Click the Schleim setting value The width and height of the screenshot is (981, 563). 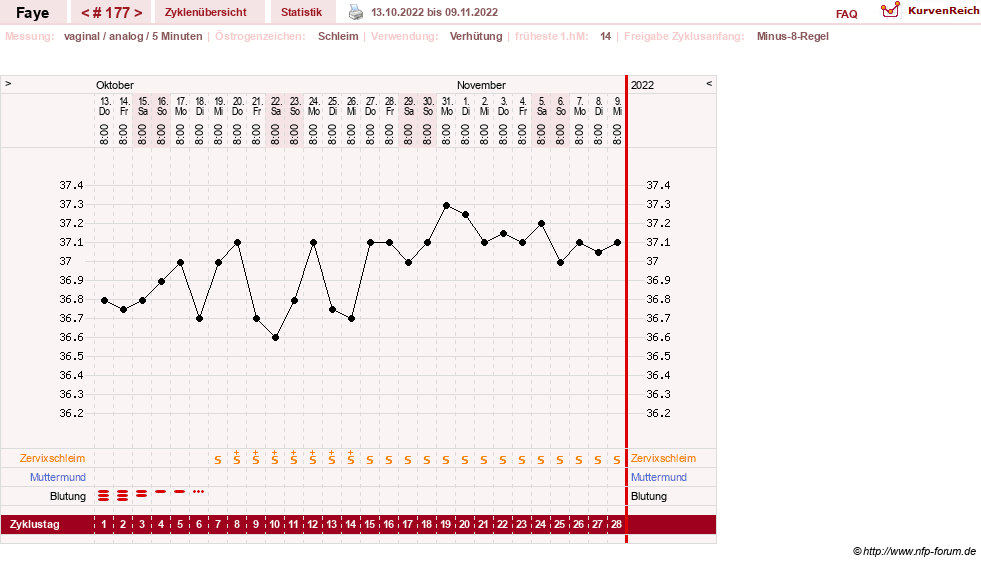click(x=338, y=36)
